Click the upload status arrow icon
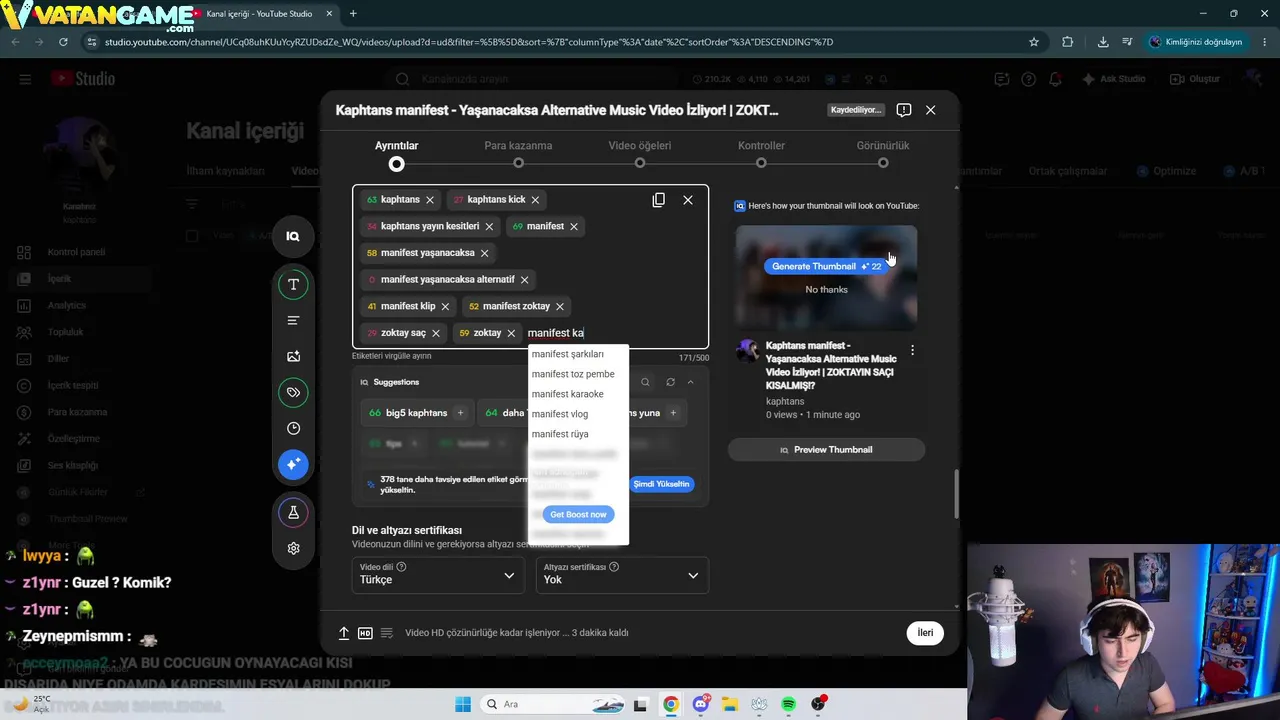 click(344, 633)
